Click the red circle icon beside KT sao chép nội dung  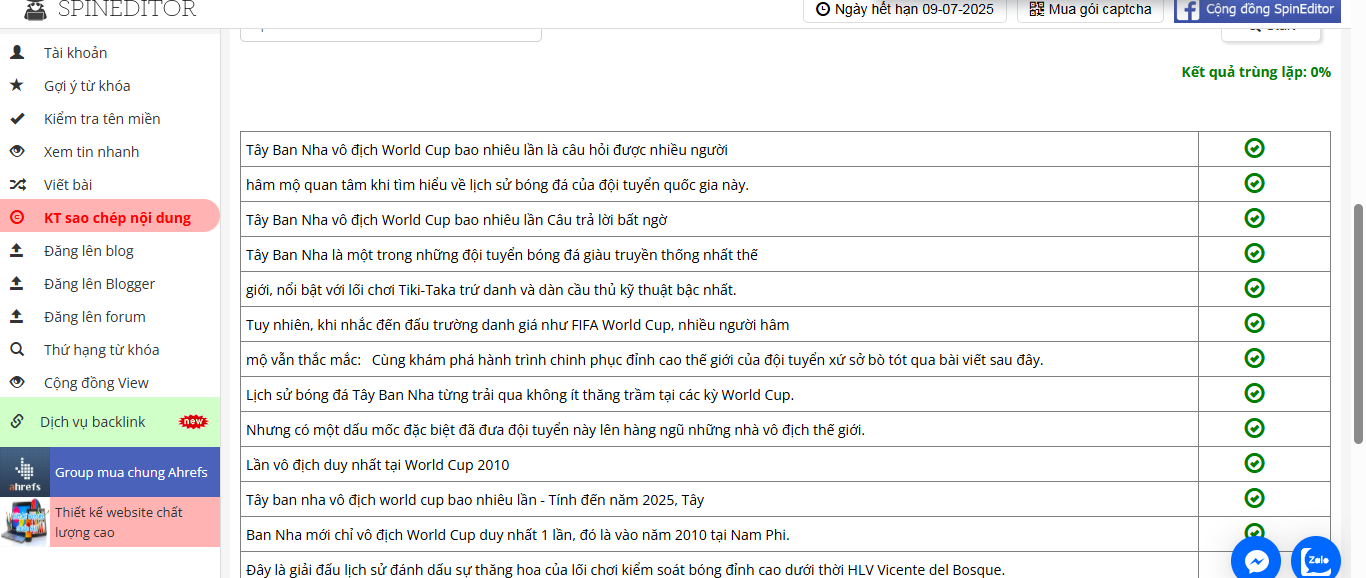(17, 217)
